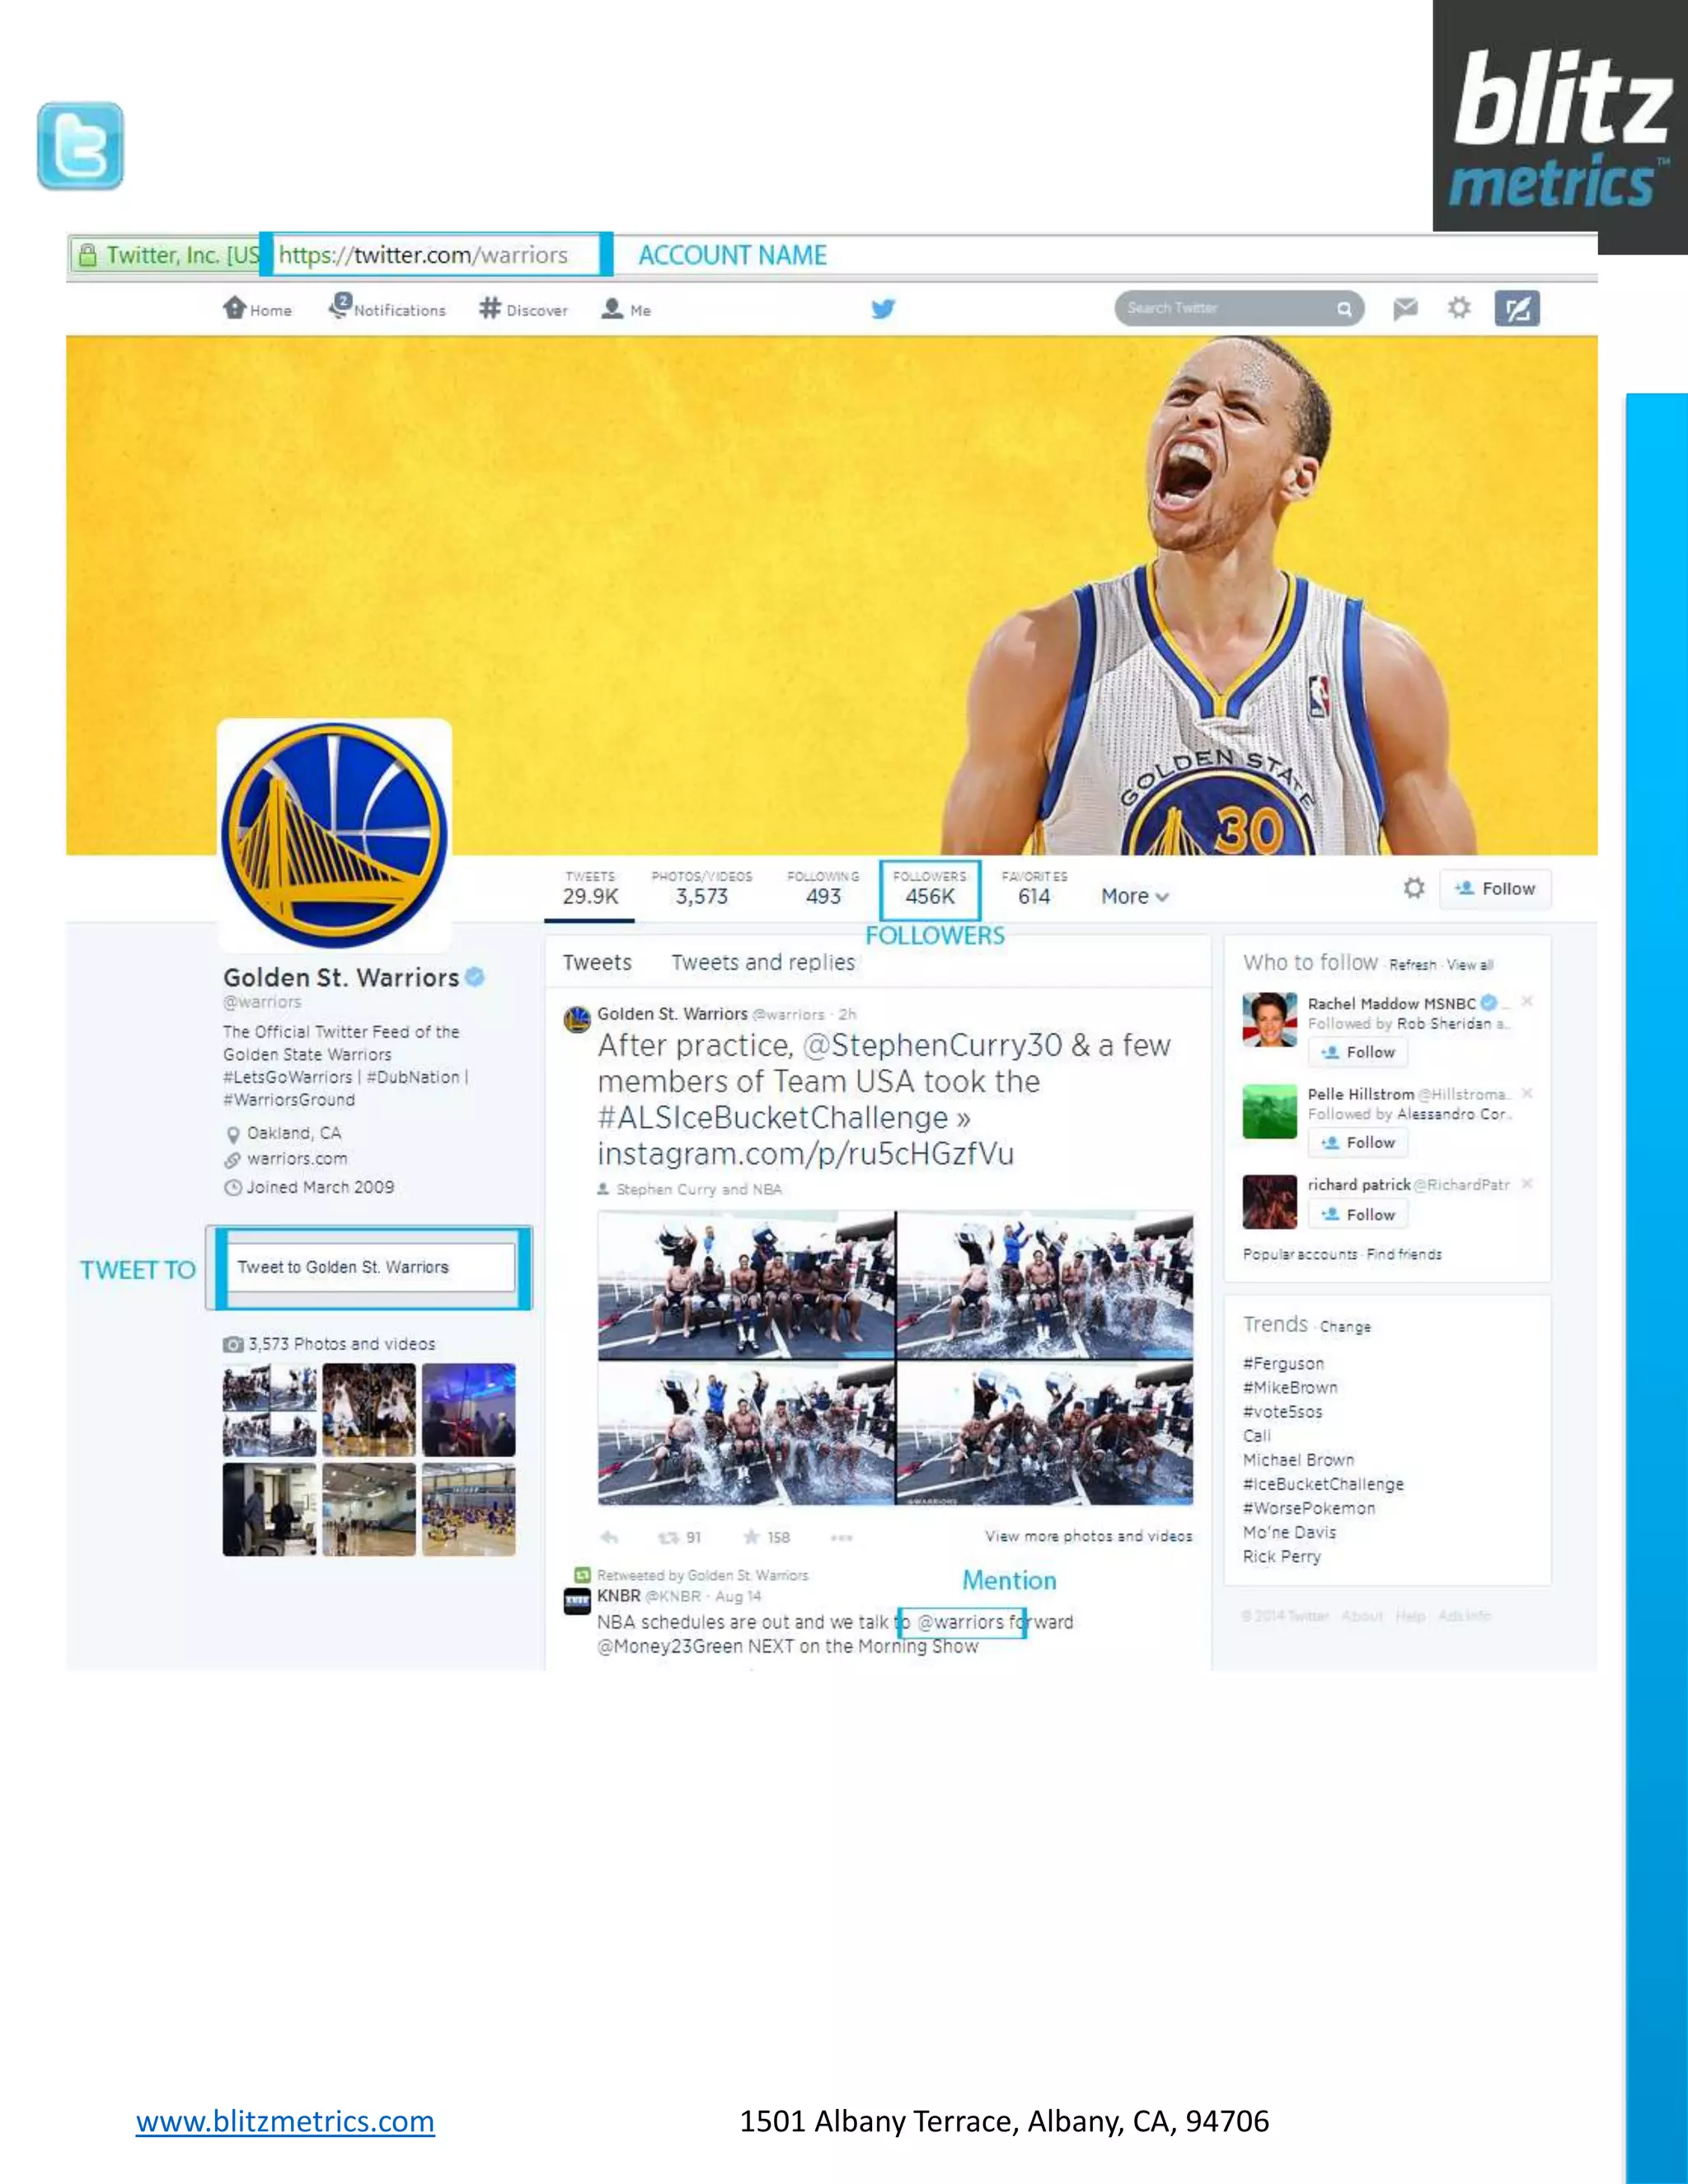Expand the More dropdown in profile stats
The image size is (1688, 2184).
1134,897
